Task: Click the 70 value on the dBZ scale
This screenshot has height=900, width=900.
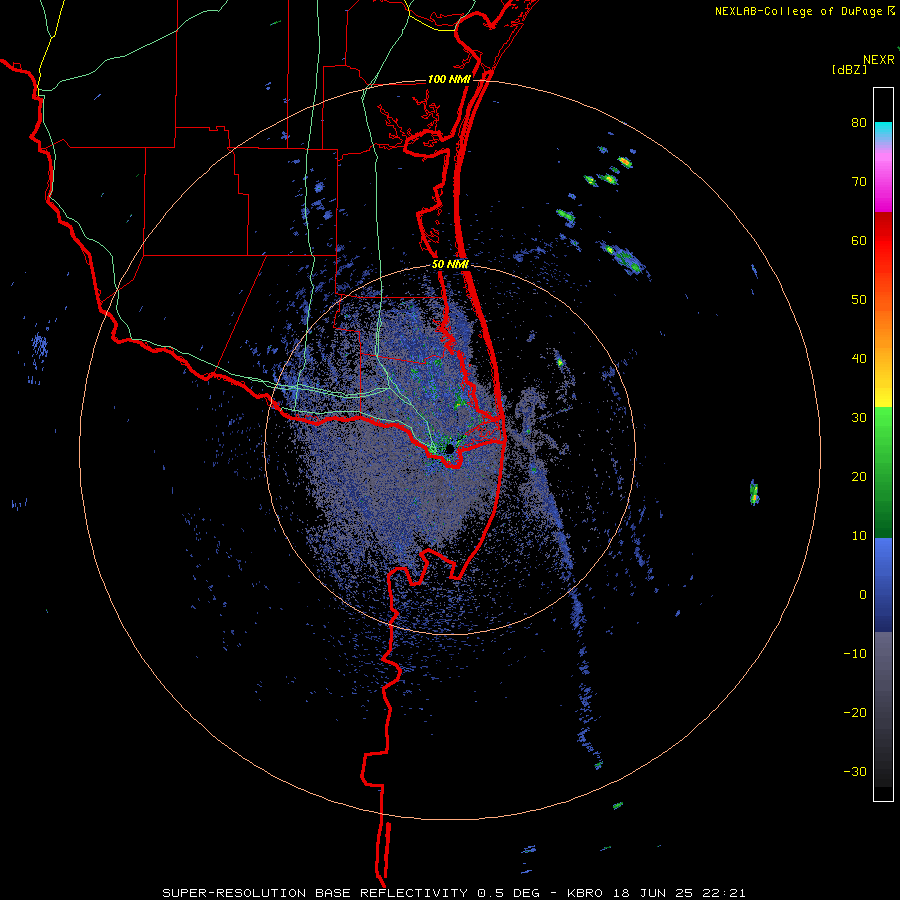Action: point(859,182)
